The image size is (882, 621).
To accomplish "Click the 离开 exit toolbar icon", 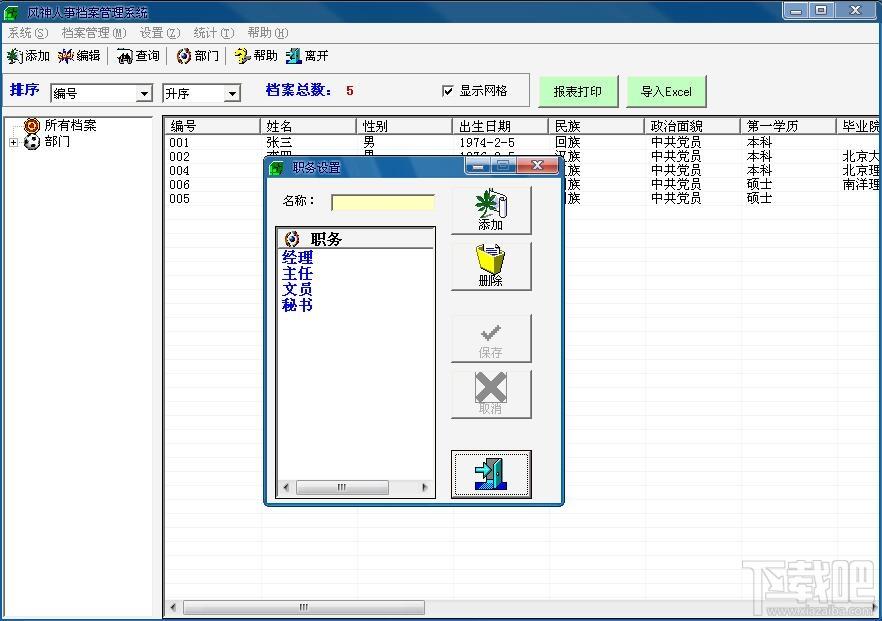I will pos(307,56).
